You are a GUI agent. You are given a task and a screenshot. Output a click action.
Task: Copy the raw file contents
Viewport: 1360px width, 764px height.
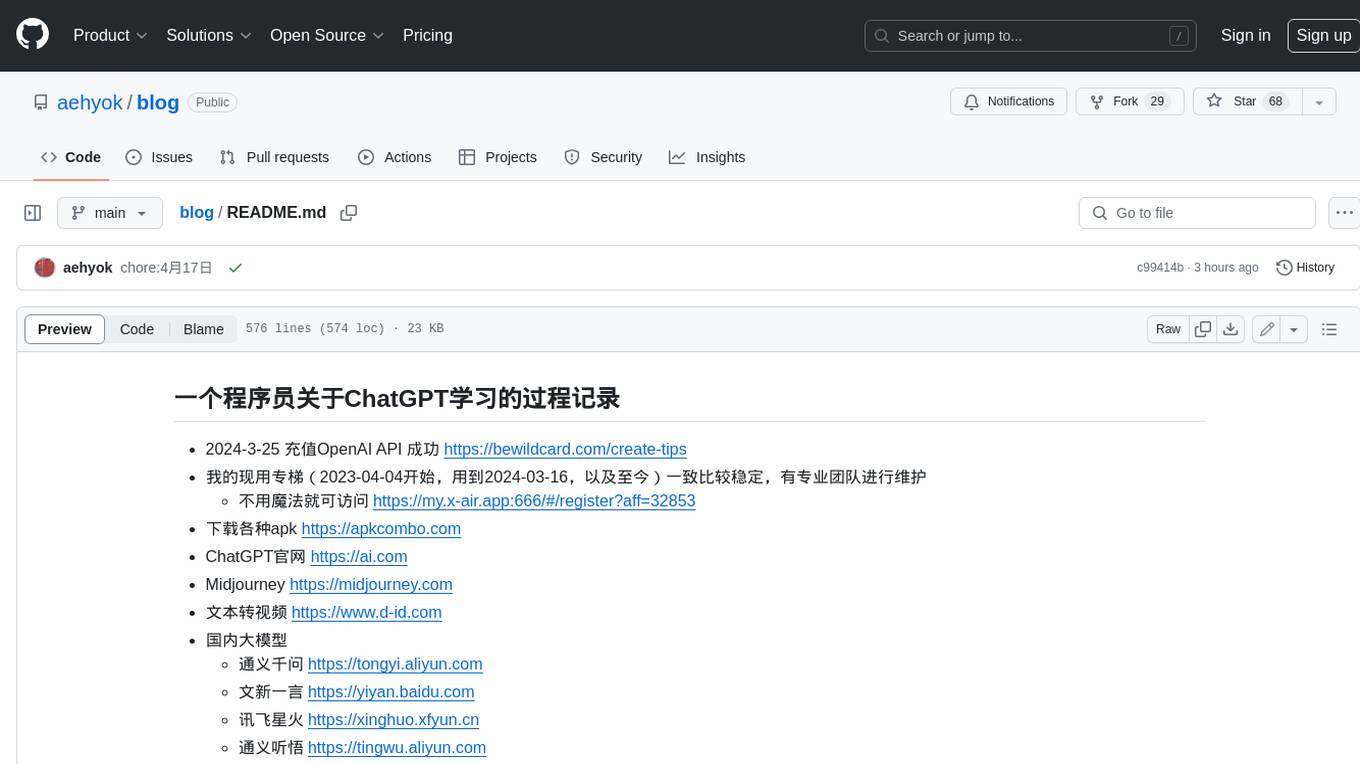coord(1203,329)
